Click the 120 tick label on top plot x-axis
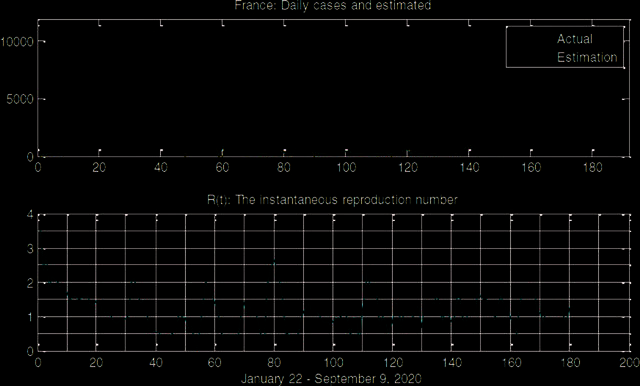640x386 pixels. click(408, 167)
